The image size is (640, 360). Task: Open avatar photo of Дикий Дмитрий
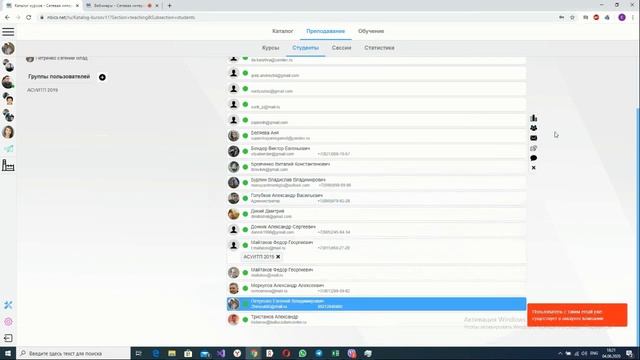233,214
